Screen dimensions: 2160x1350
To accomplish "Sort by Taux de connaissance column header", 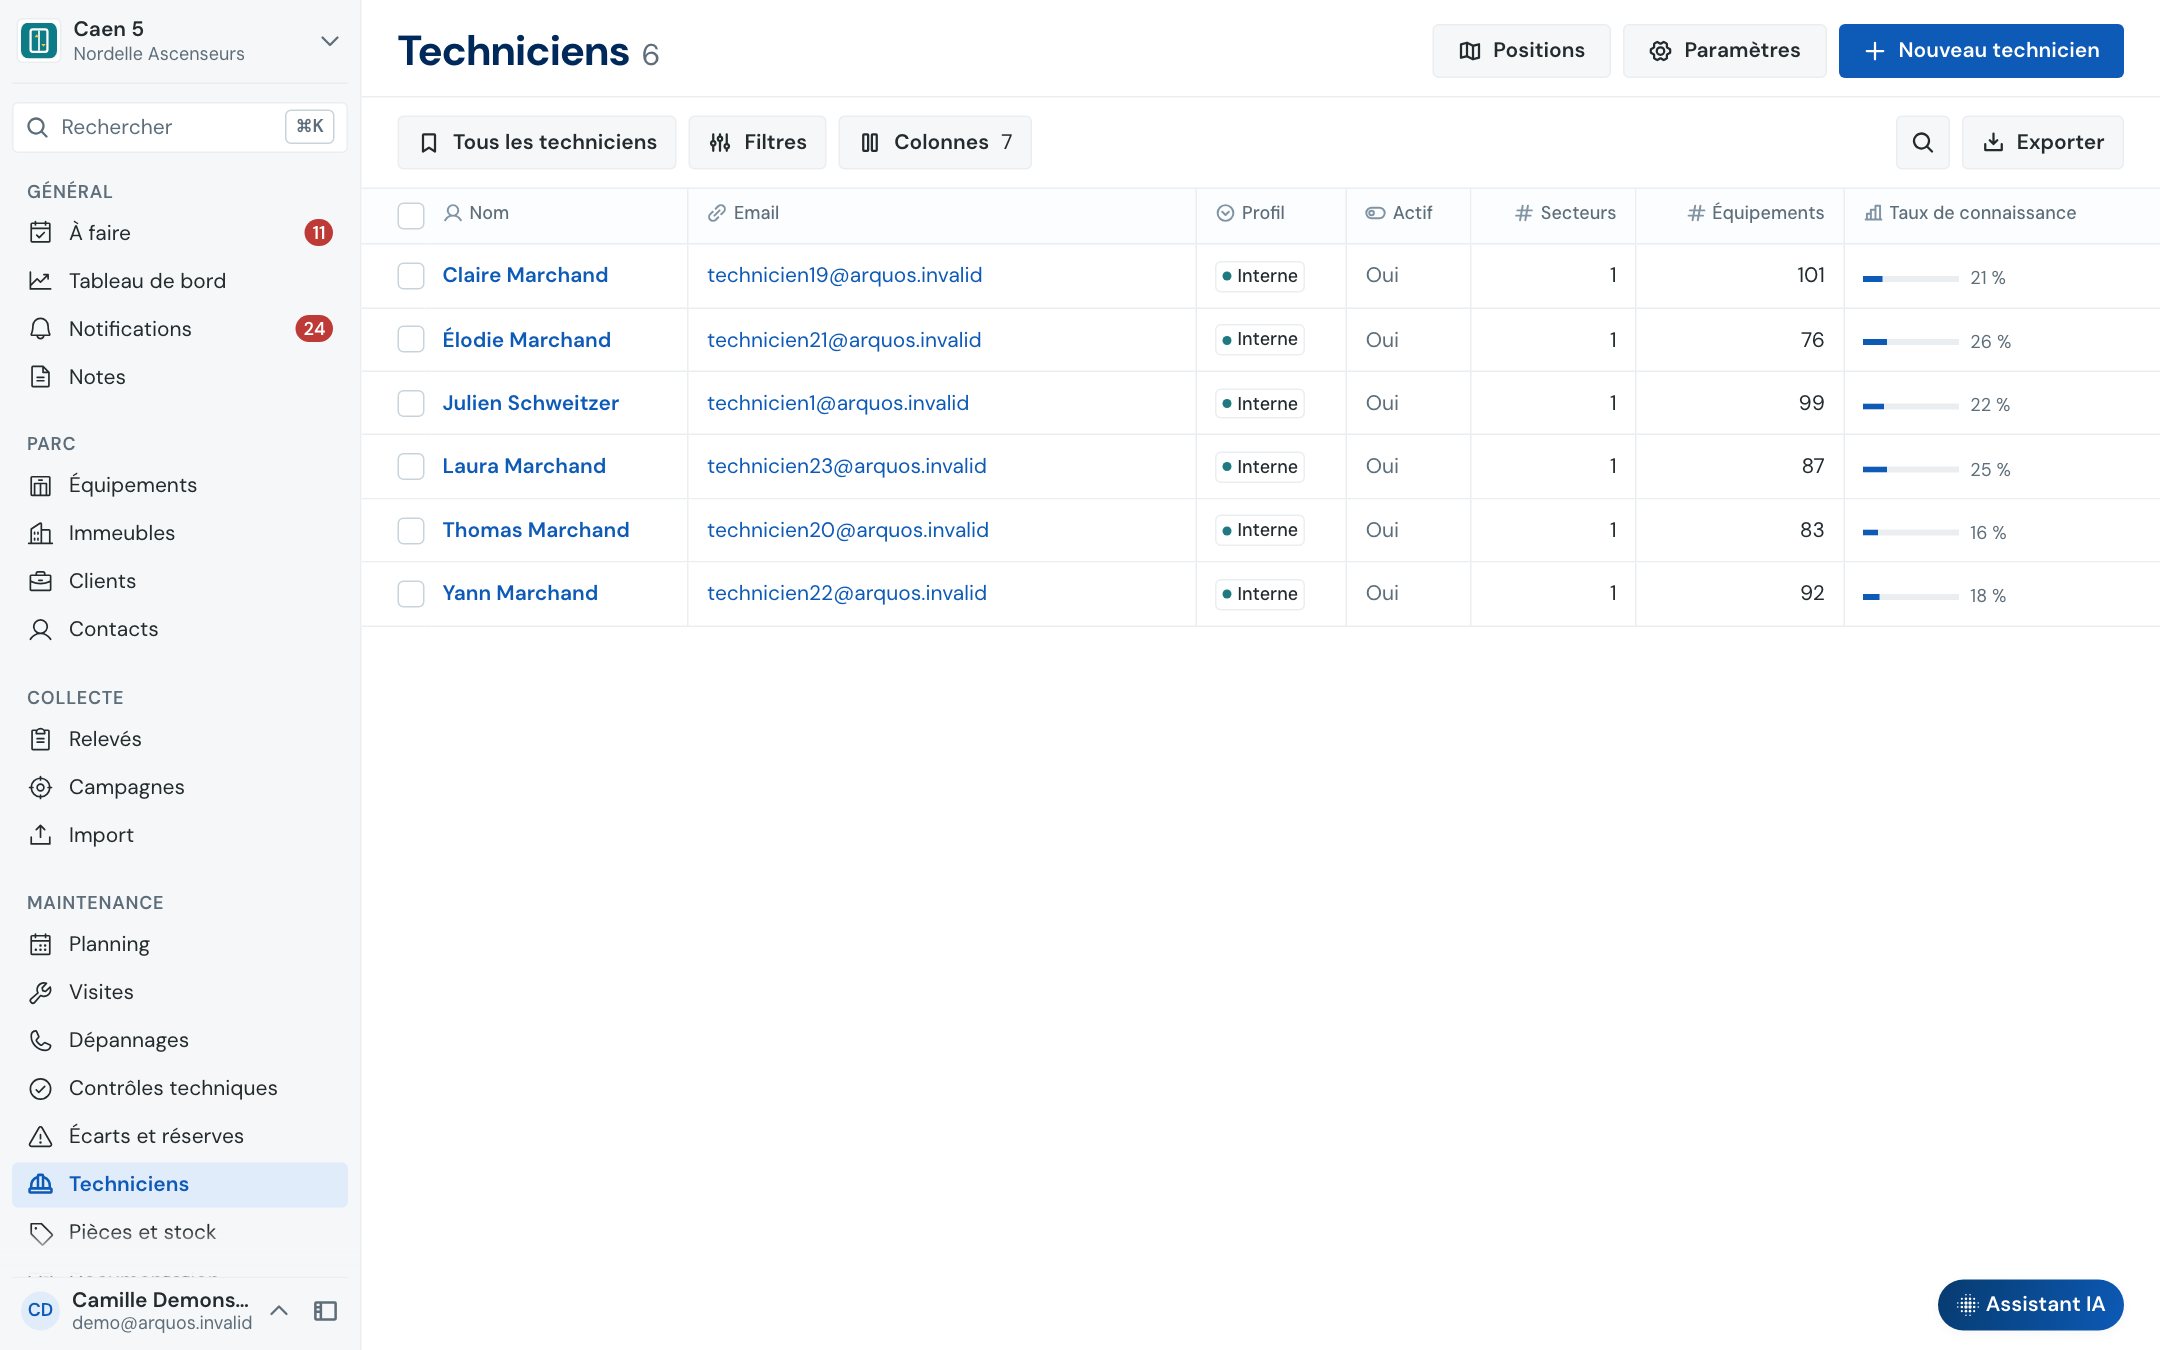I will click(x=1970, y=213).
